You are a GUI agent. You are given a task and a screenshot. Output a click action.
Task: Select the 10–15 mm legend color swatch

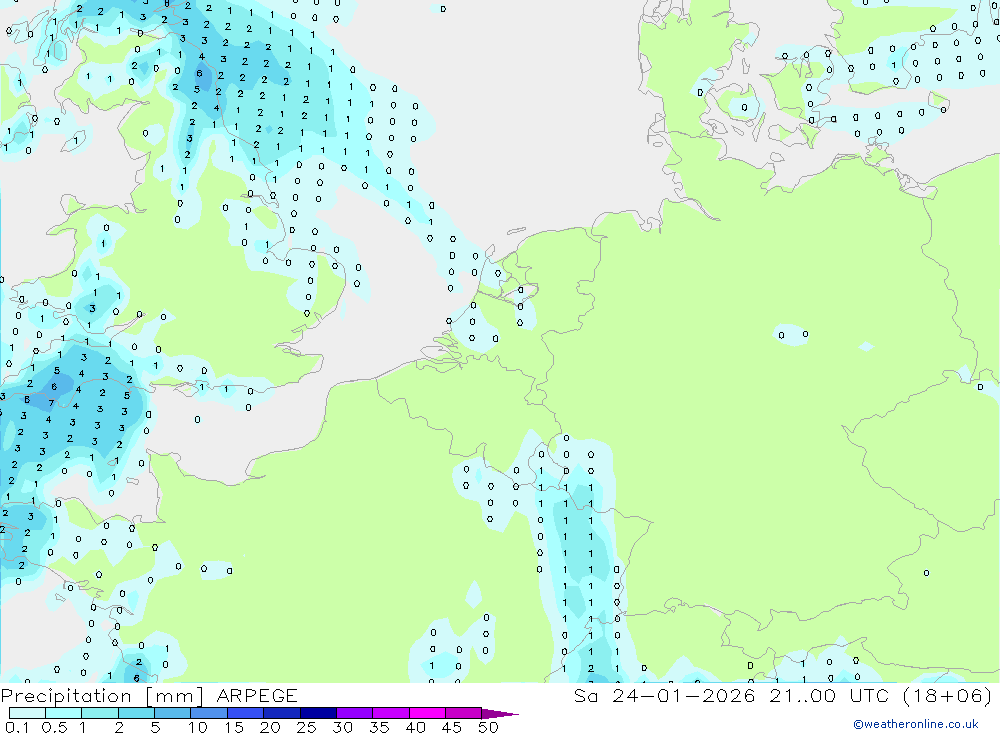(209, 713)
